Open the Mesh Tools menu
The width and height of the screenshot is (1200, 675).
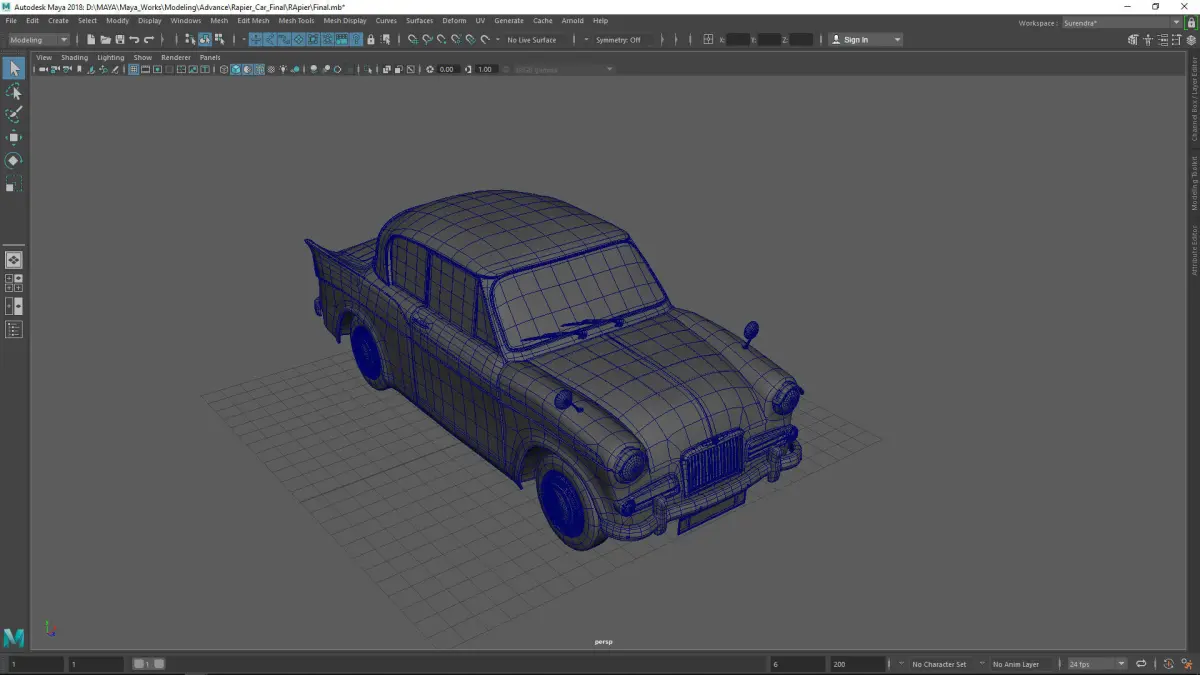click(x=296, y=21)
